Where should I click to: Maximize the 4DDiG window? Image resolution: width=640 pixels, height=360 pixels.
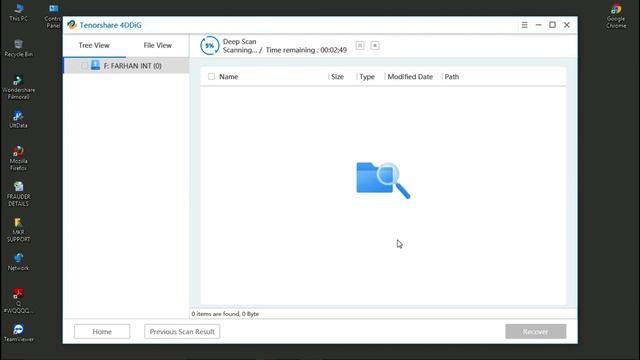click(x=552, y=25)
